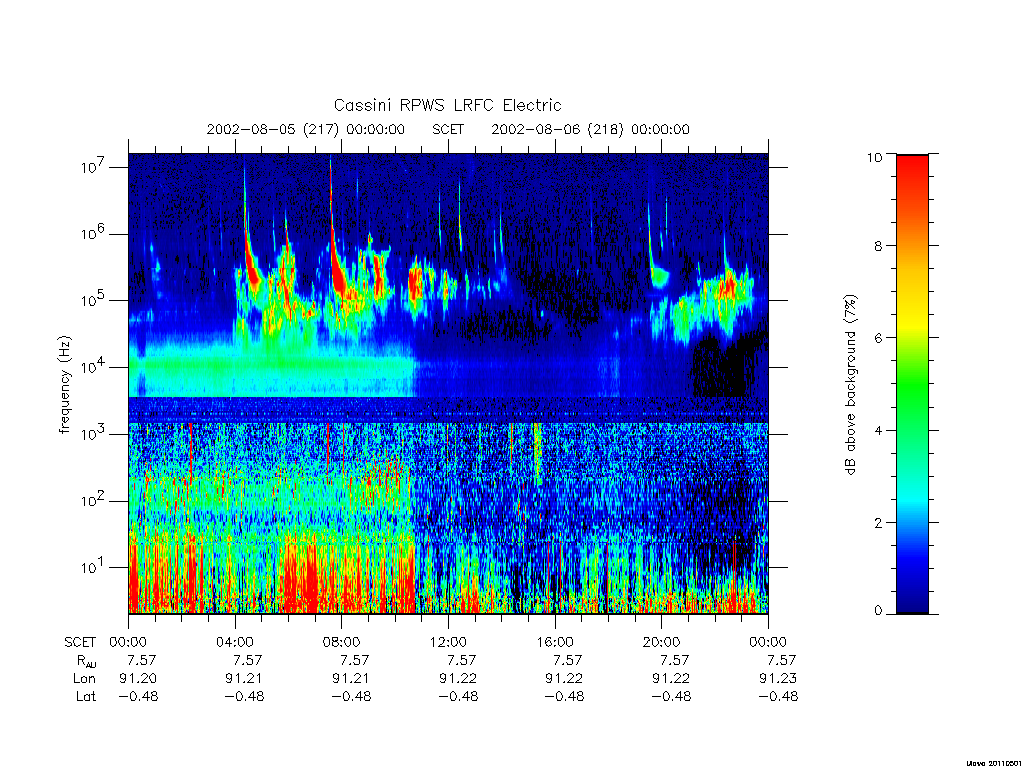Click the red top of the colorbar
The width and height of the screenshot is (1024, 768).
tap(912, 170)
